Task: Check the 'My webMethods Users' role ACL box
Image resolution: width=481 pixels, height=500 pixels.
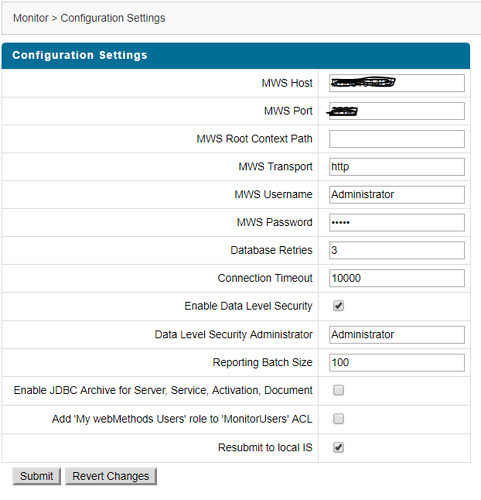Action: click(338, 419)
